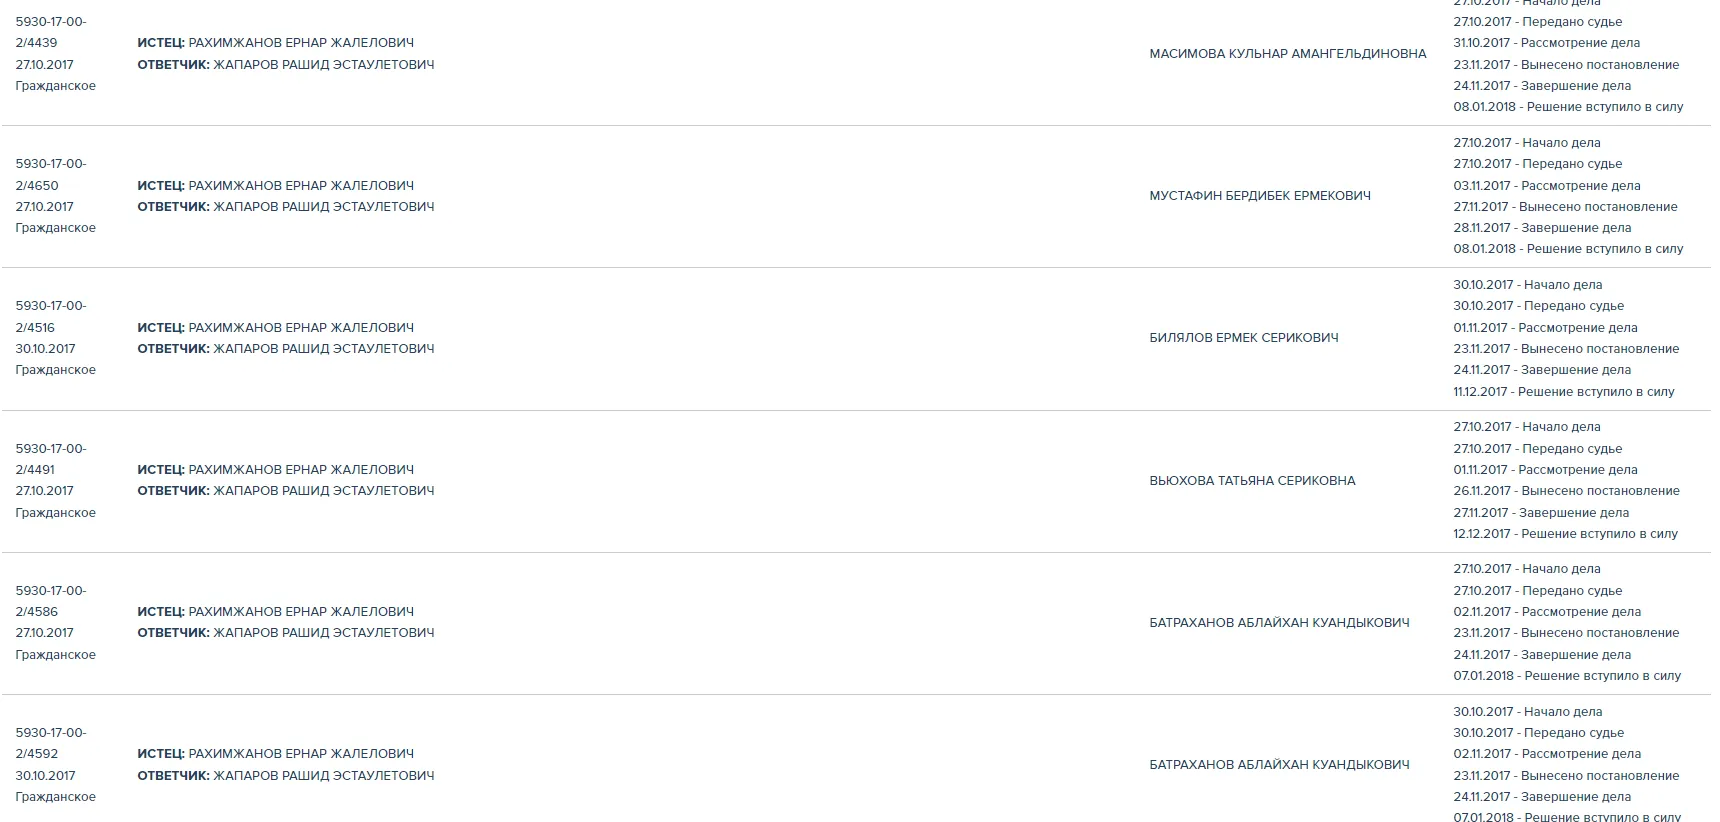Open case number 5930-17-00-2/4592
Image resolution: width=1720 pixels, height=822 pixels.
coord(51,743)
